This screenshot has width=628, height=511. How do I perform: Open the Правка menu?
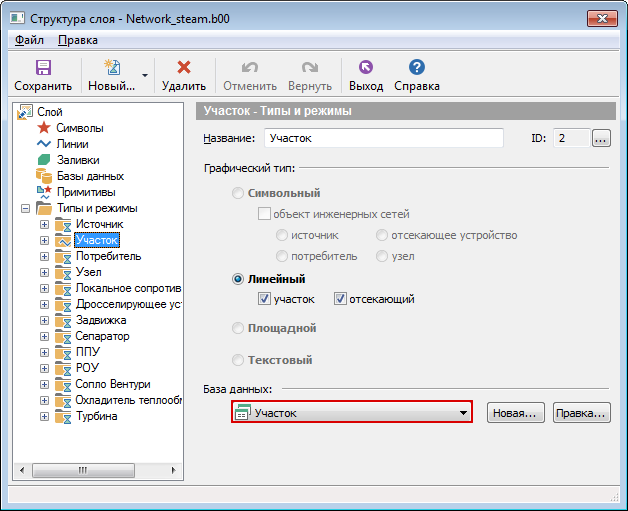78,40
